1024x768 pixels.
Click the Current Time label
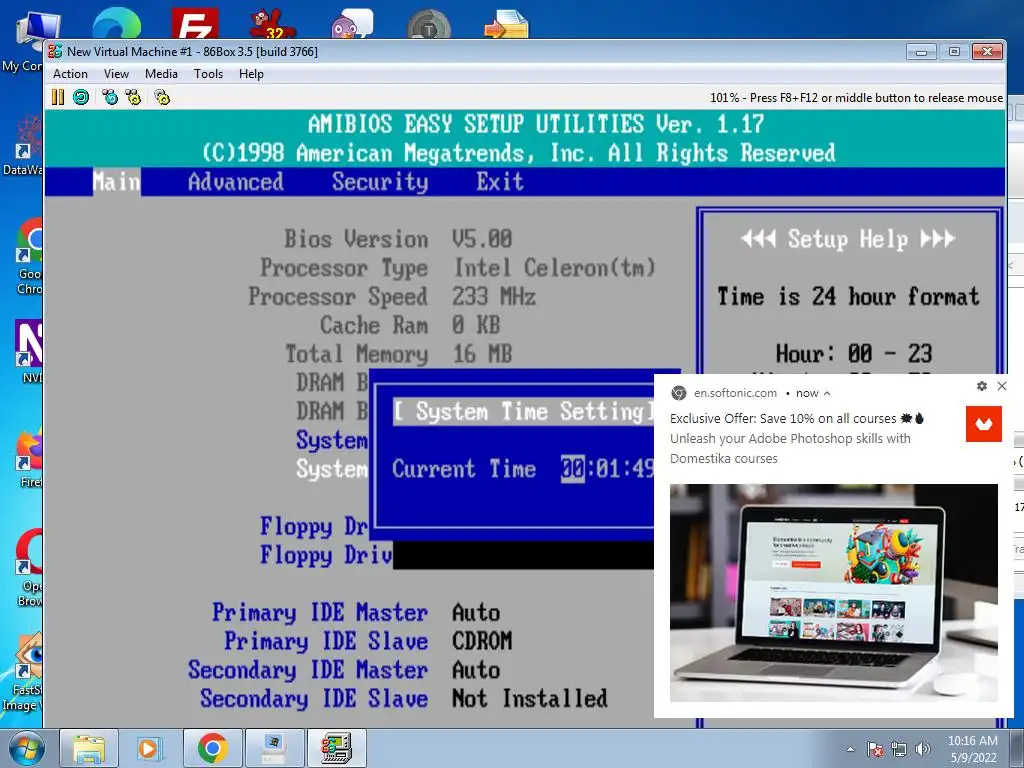coord(464,469)
